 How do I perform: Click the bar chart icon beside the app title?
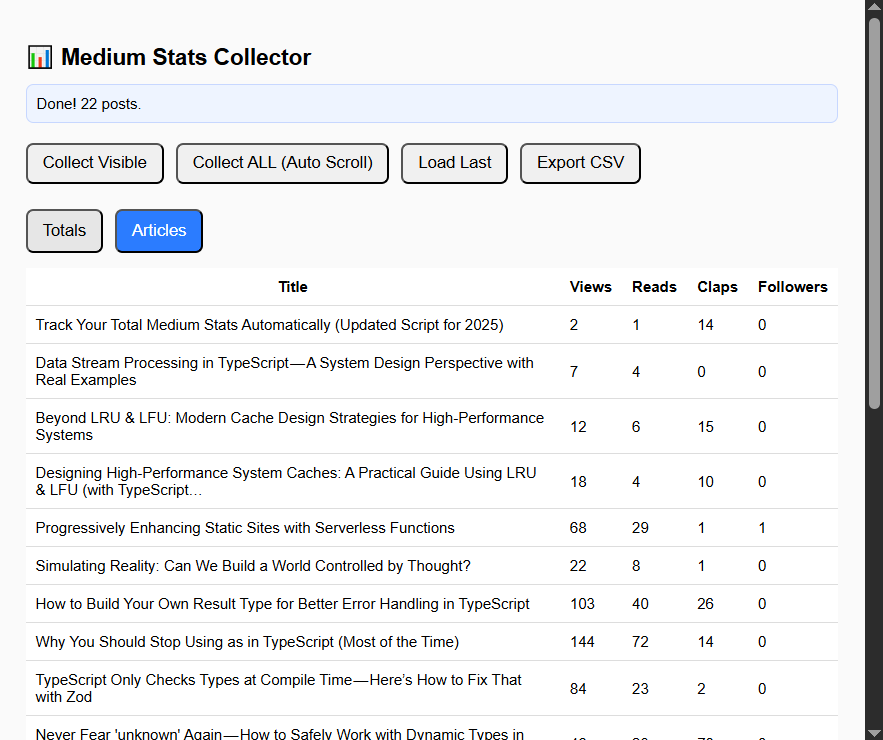pos(39,57)
